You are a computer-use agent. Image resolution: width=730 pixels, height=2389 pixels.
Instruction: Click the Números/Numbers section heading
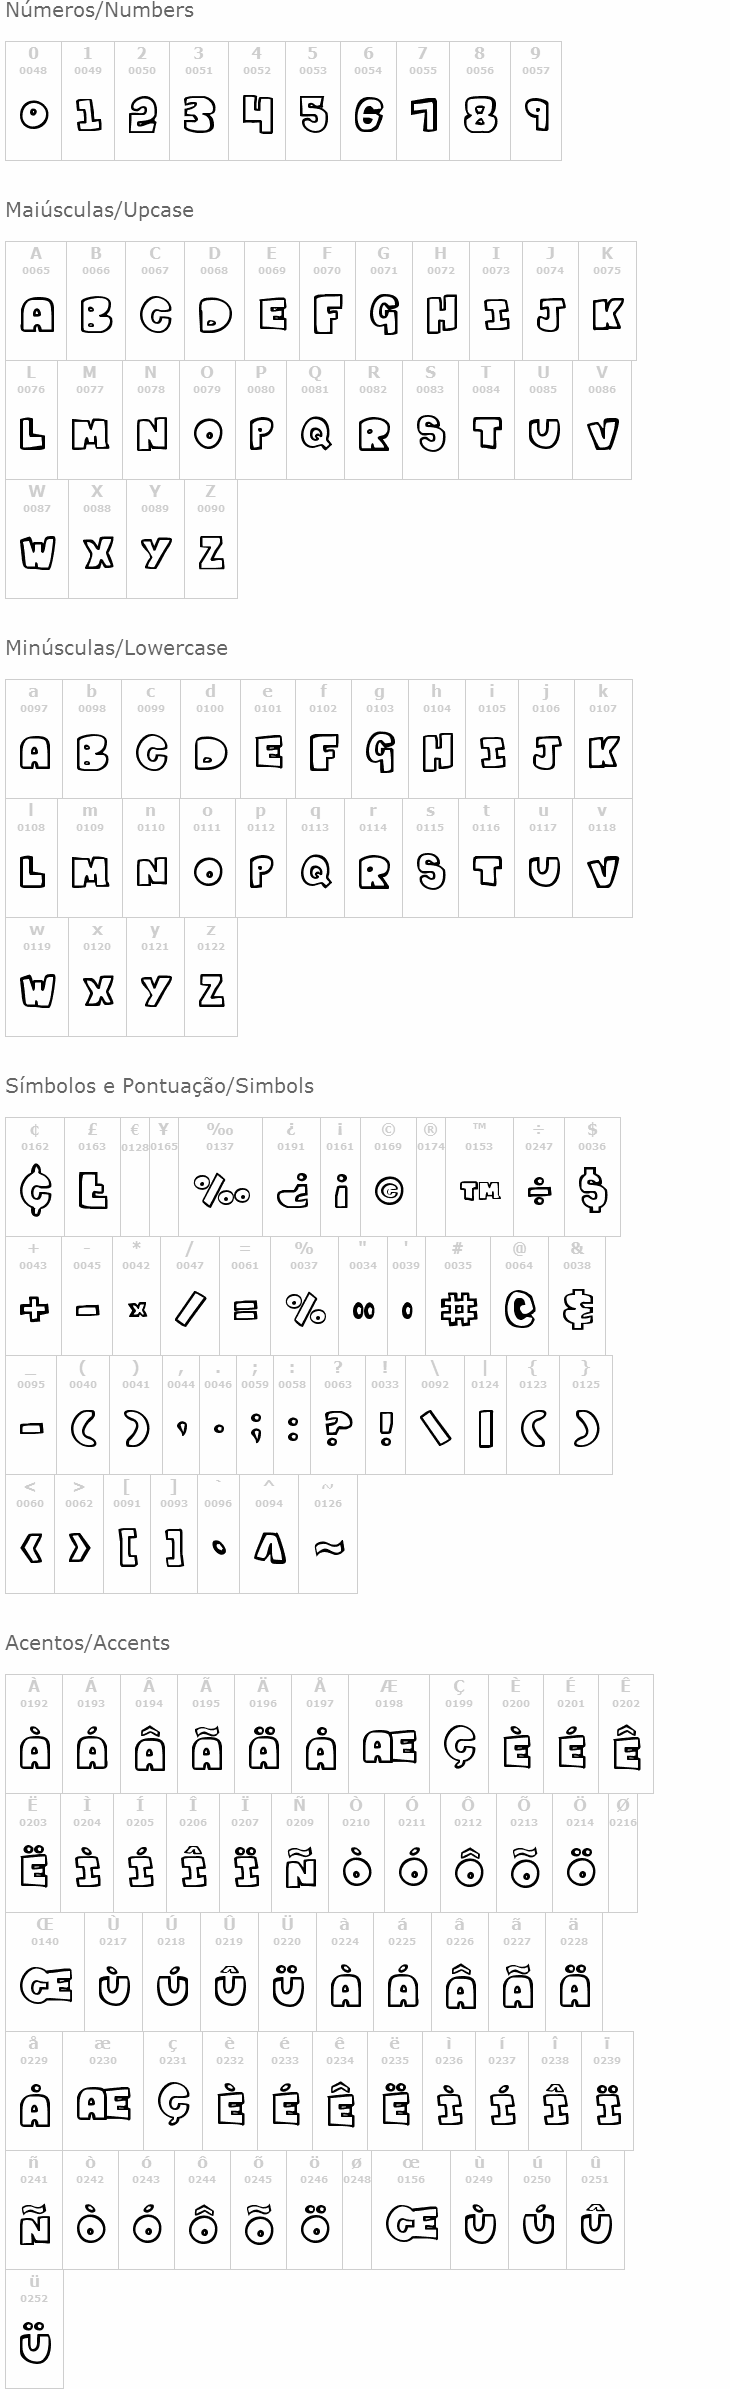click(99, 11)
